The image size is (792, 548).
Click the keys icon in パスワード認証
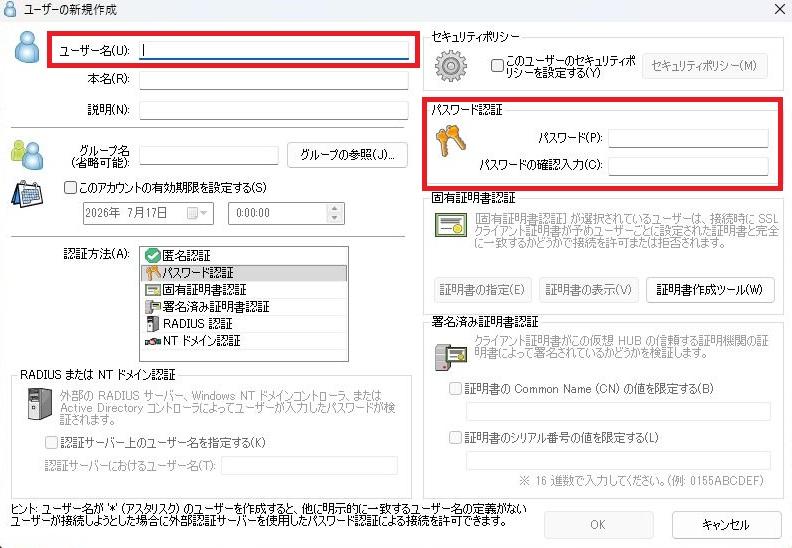pyautogui.click(x=450, y=141)
